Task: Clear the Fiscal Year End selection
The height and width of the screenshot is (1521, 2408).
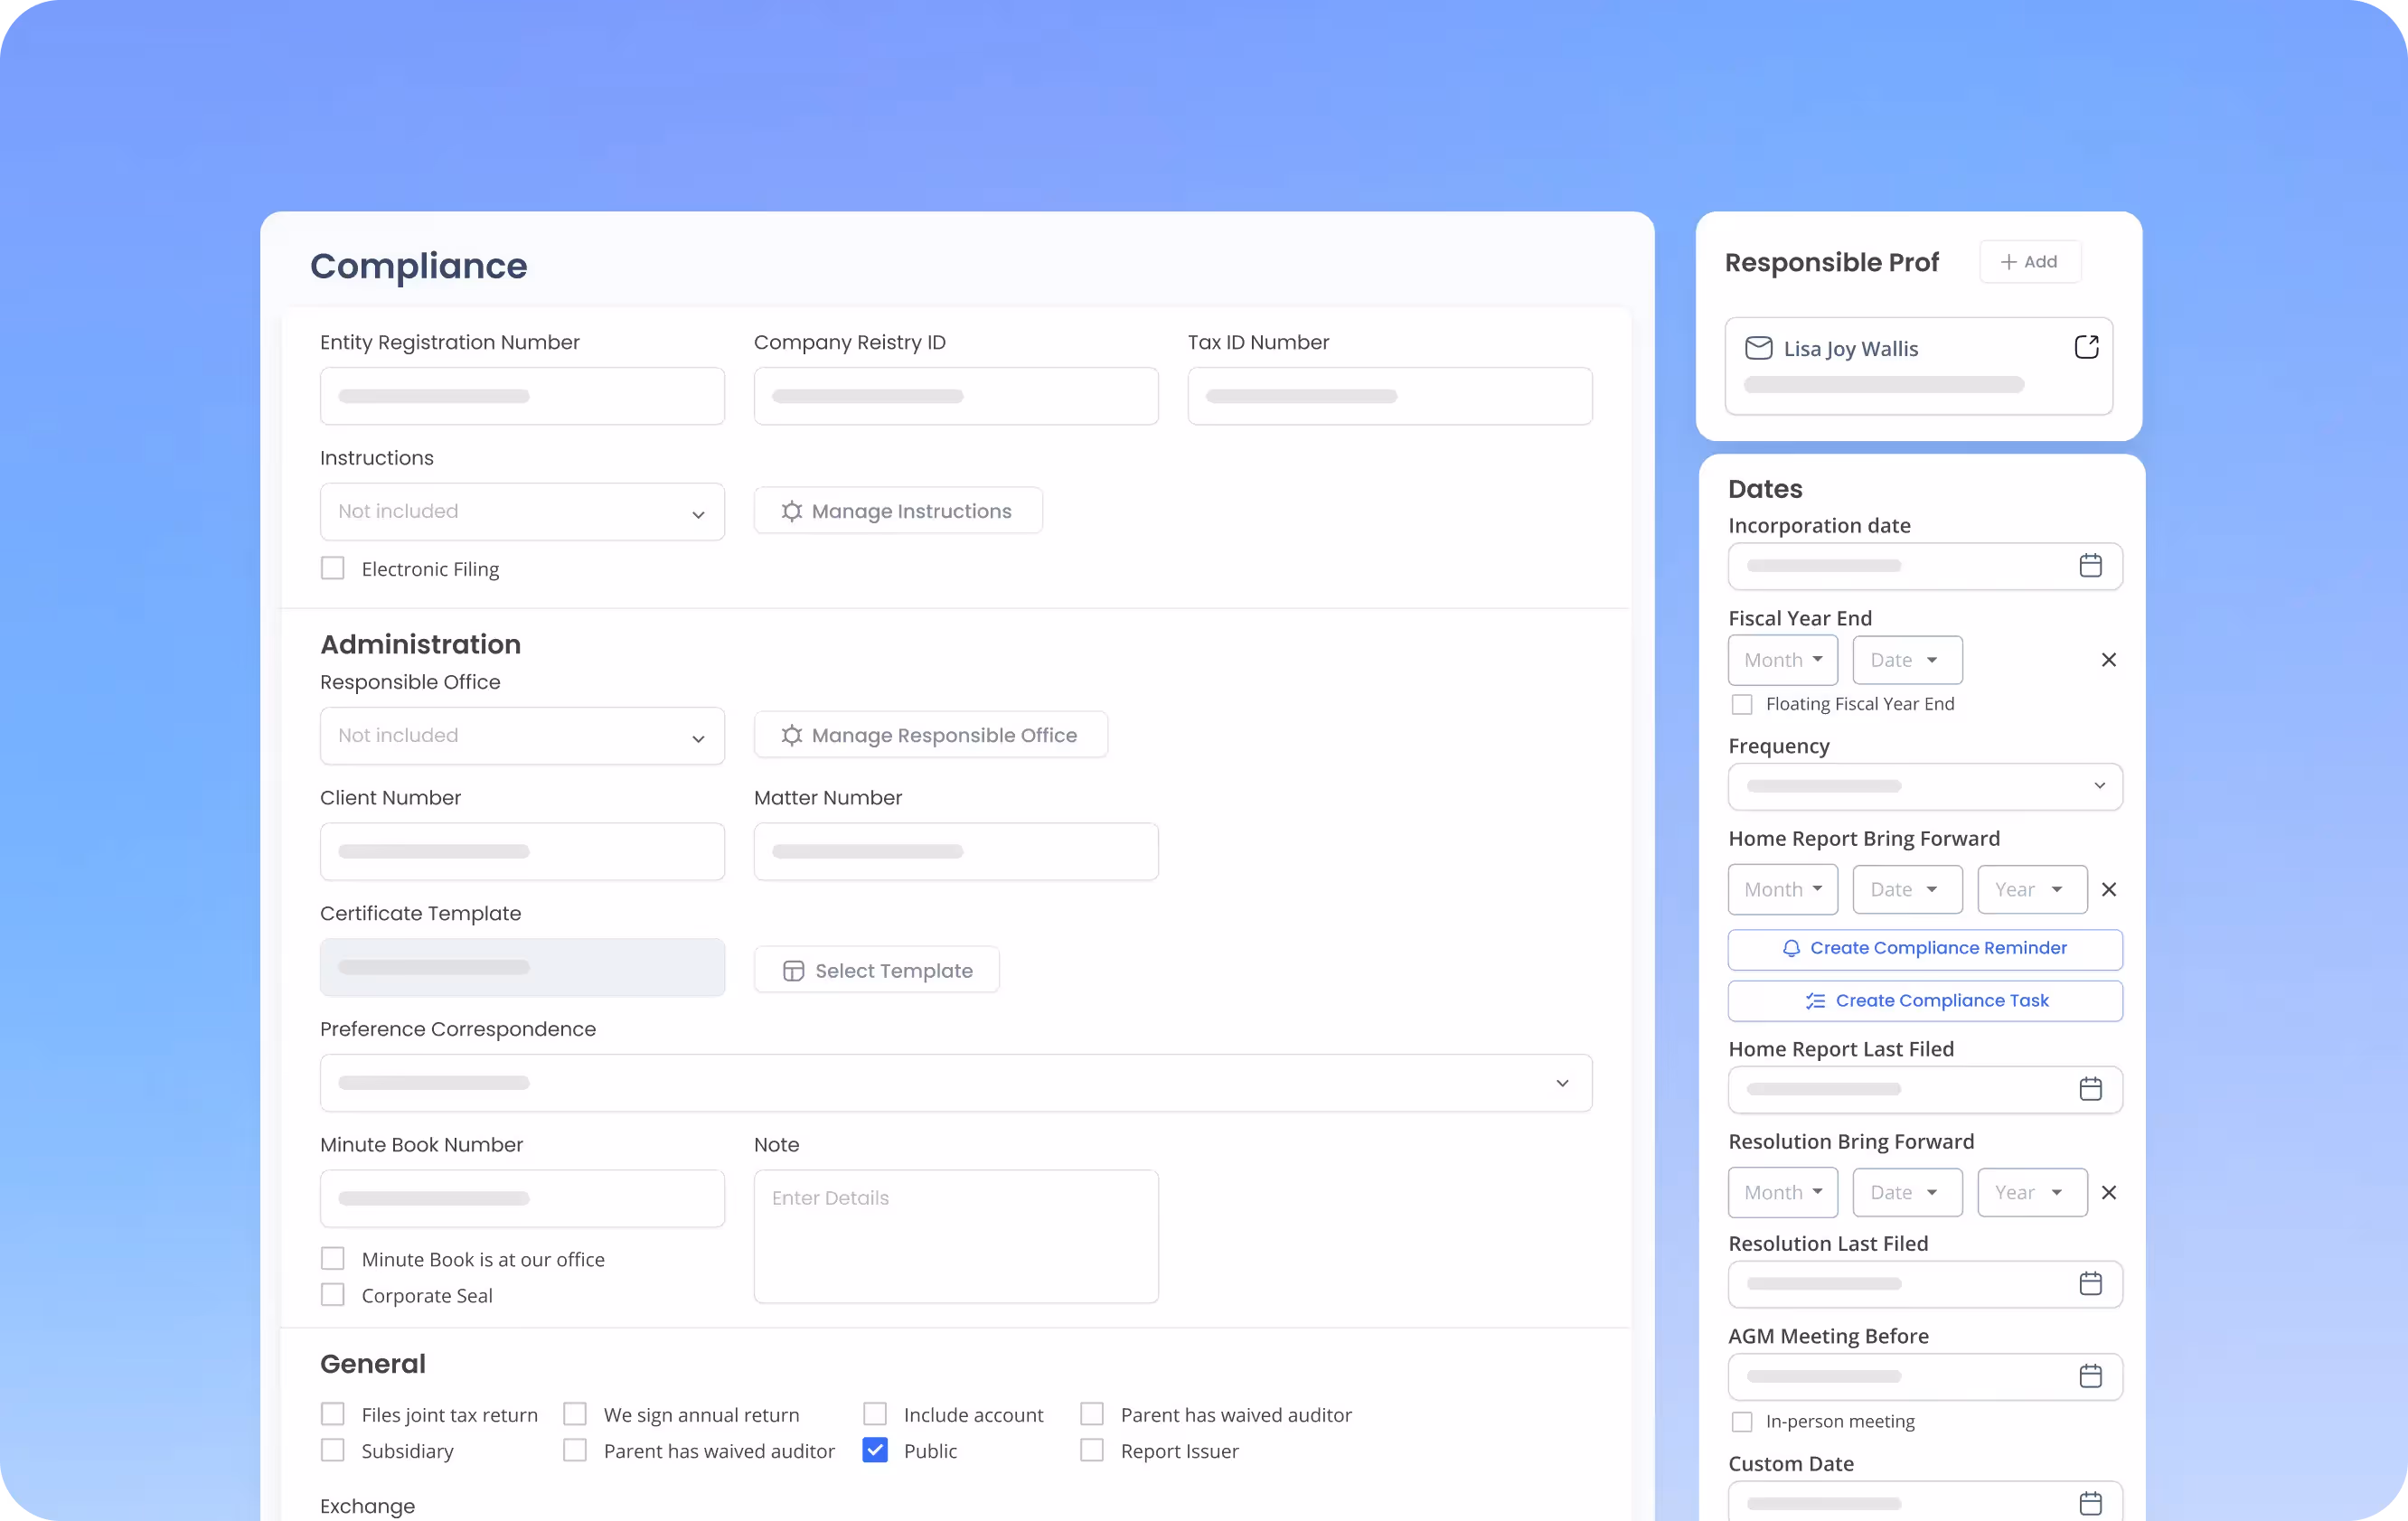Action: [2108, 659]
